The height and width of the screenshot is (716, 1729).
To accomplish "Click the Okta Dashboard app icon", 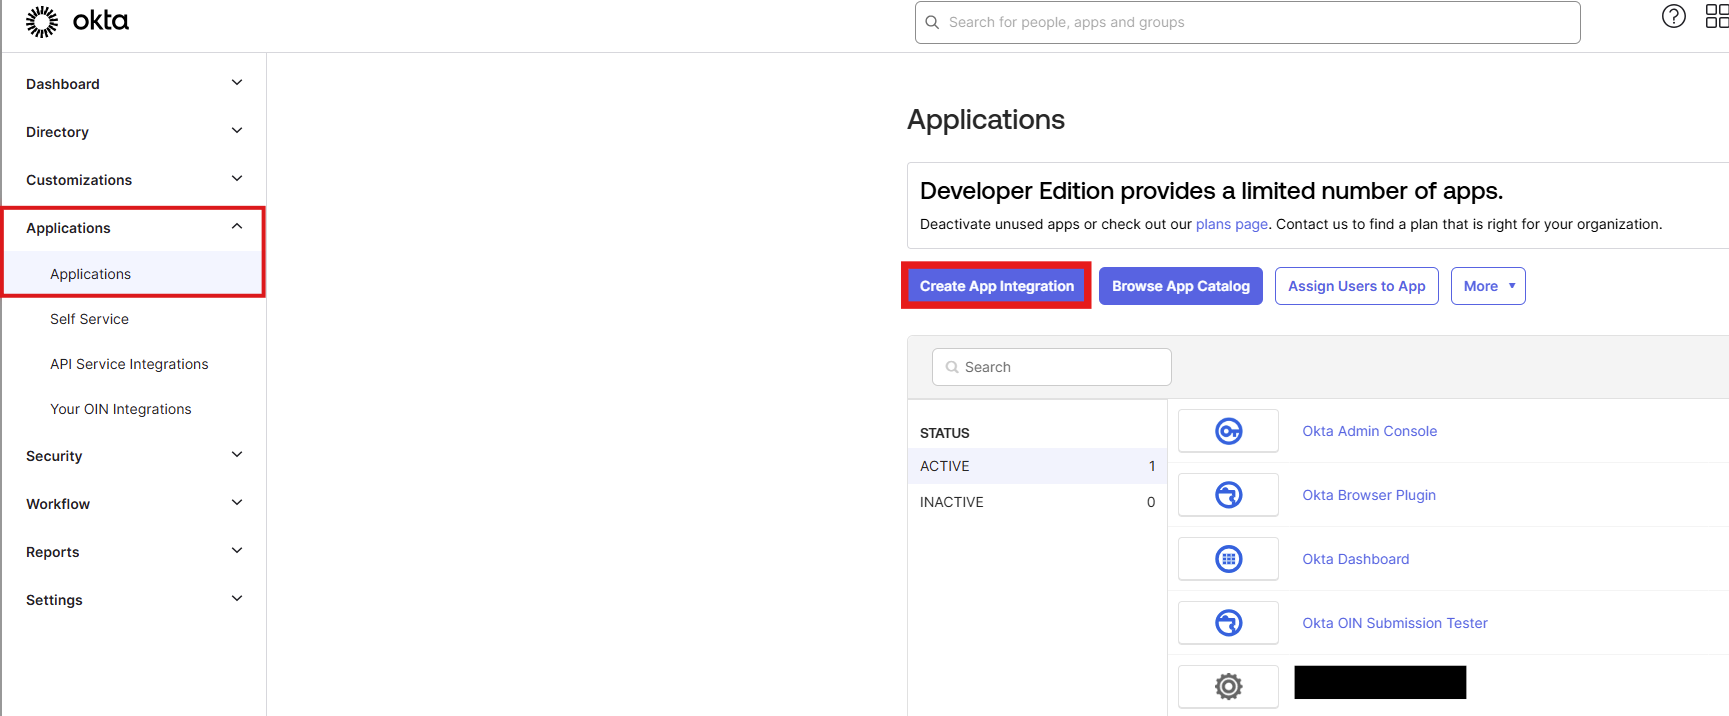I will click(x=1228, y=559).
